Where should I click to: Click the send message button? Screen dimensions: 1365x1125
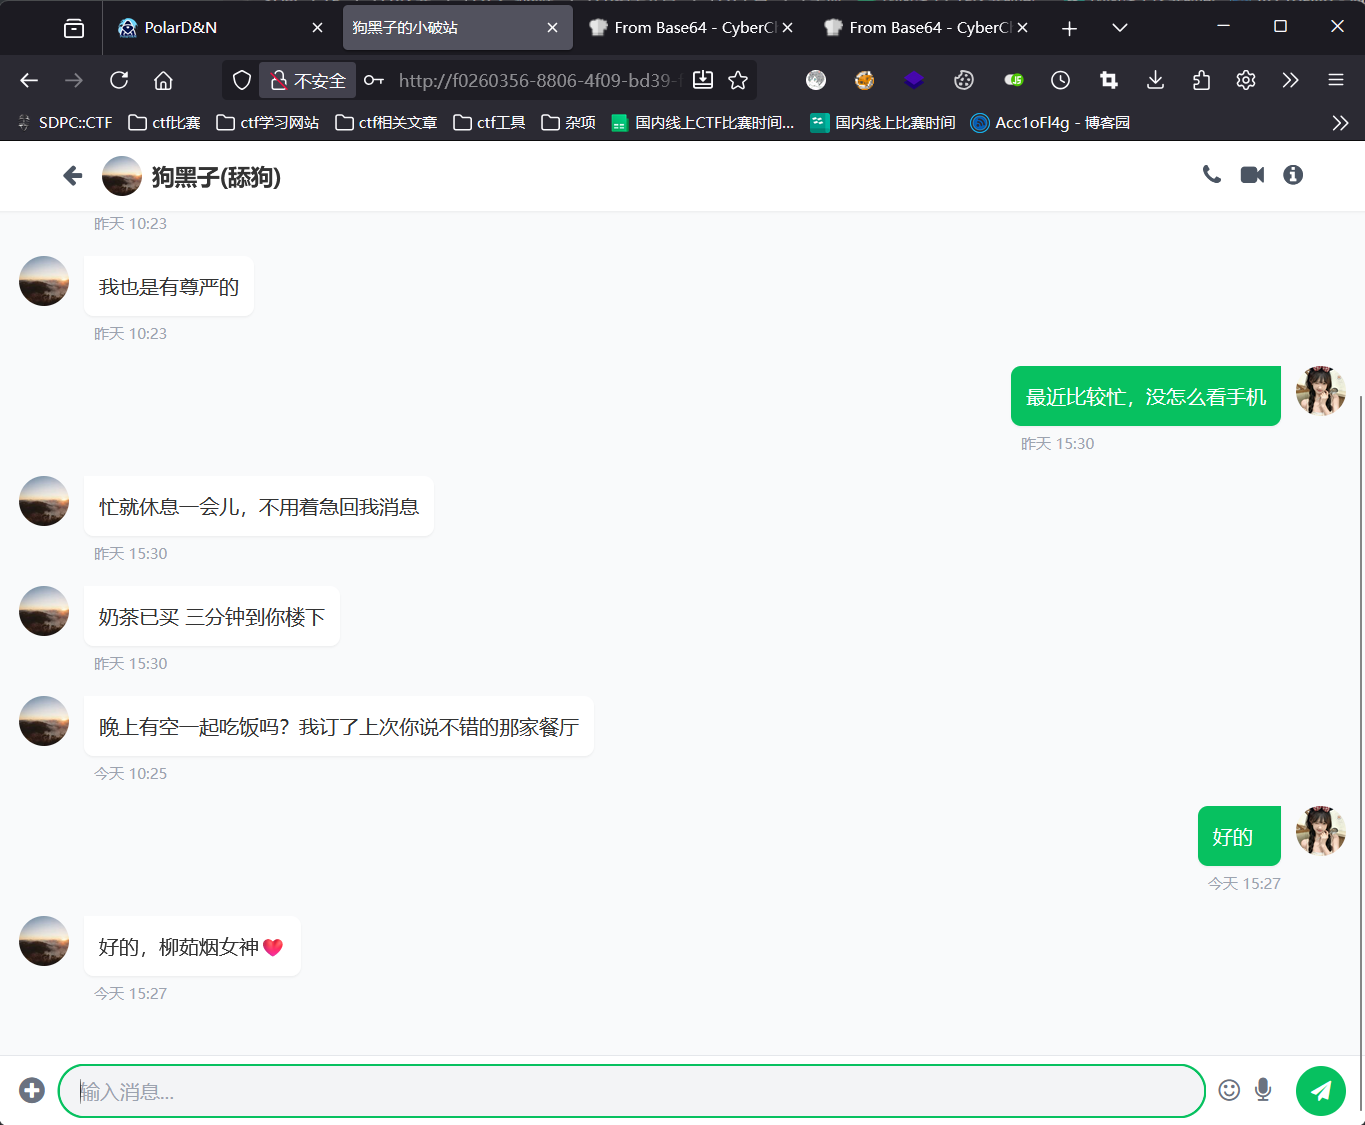1320,1090
